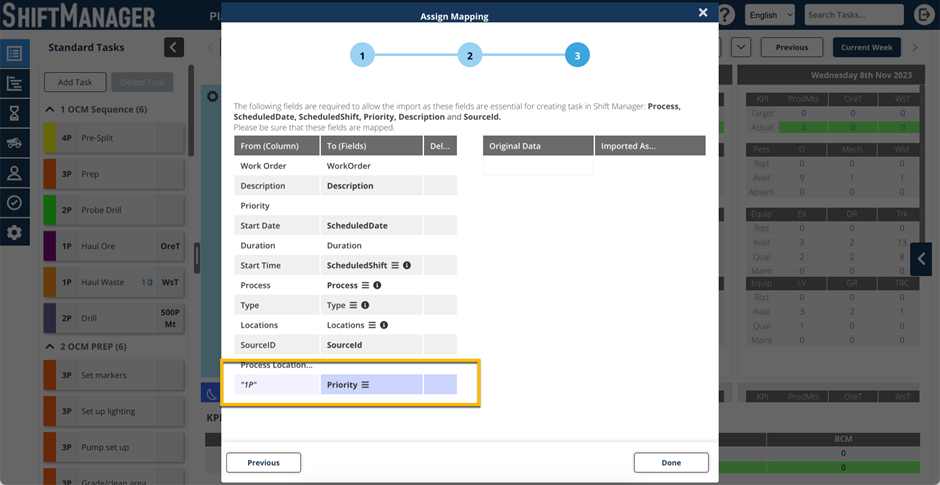Click the yellow swatch on Pre-Split task
The image size is (940, 485).
[49, 138]
